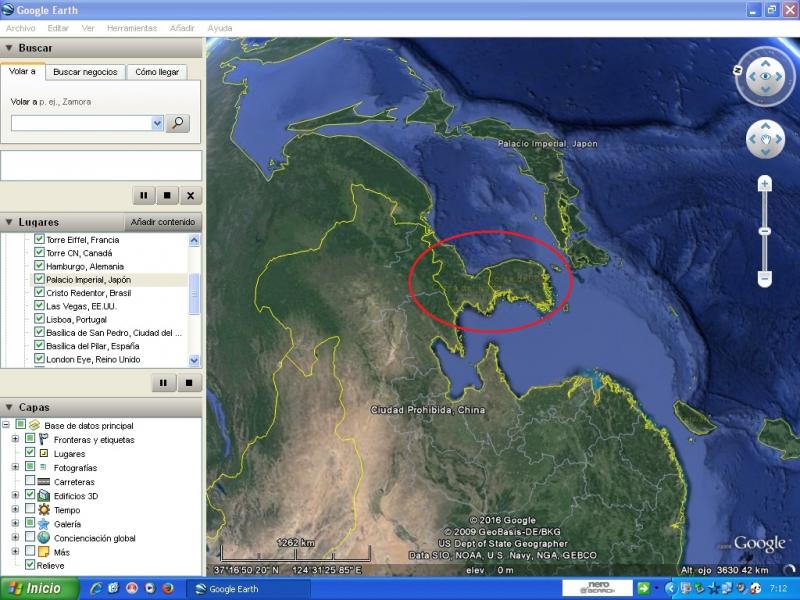The image size is (800, 600).
Task: Open the Herramientas menu
Action: point(132,28)
